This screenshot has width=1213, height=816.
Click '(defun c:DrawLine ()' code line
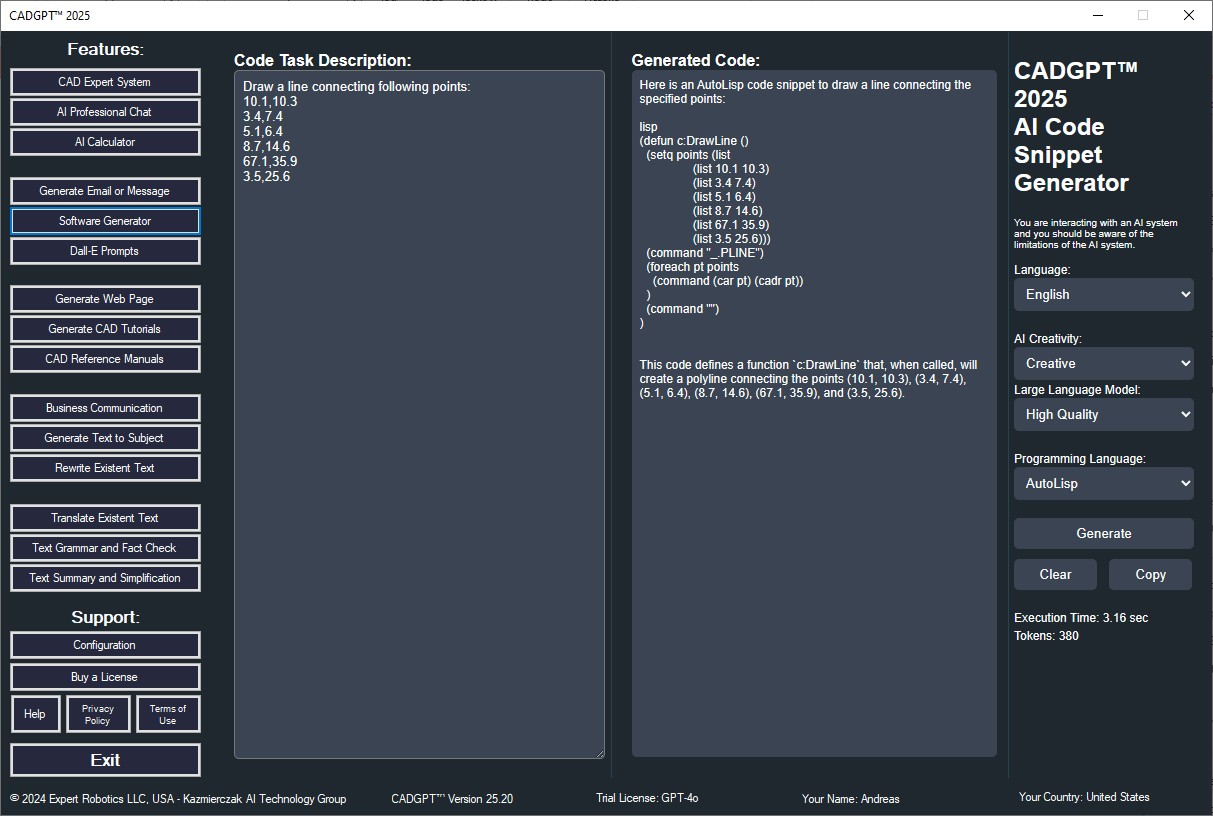(694, 141)
